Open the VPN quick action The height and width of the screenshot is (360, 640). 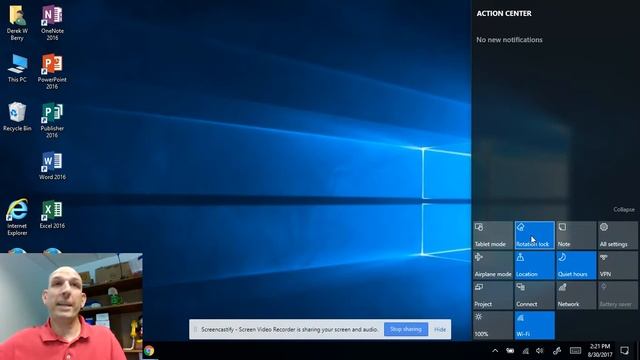click(x=618, y=265)
